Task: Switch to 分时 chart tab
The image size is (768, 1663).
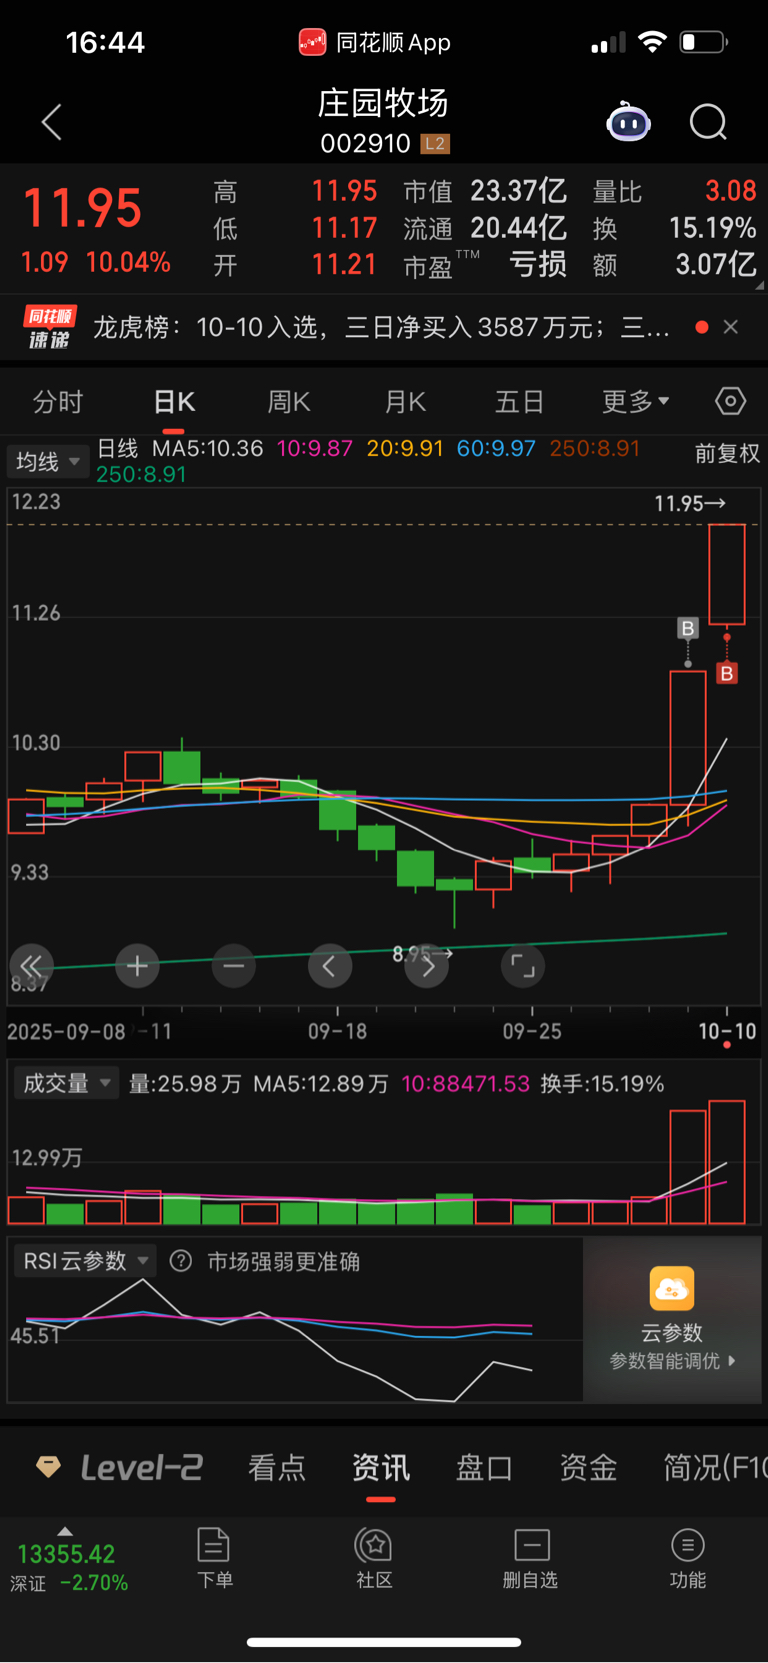Action: [58, 402]
